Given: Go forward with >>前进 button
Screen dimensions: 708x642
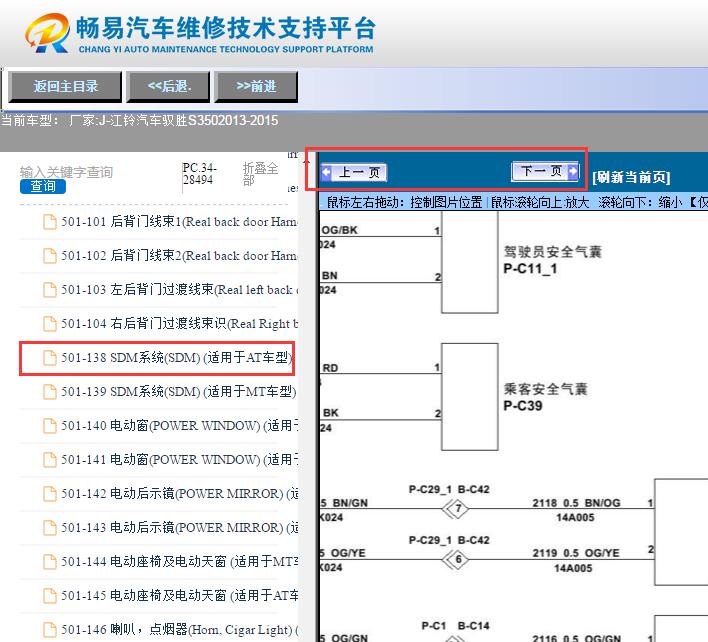Looking at the screenshot, I should click(256, 86).
